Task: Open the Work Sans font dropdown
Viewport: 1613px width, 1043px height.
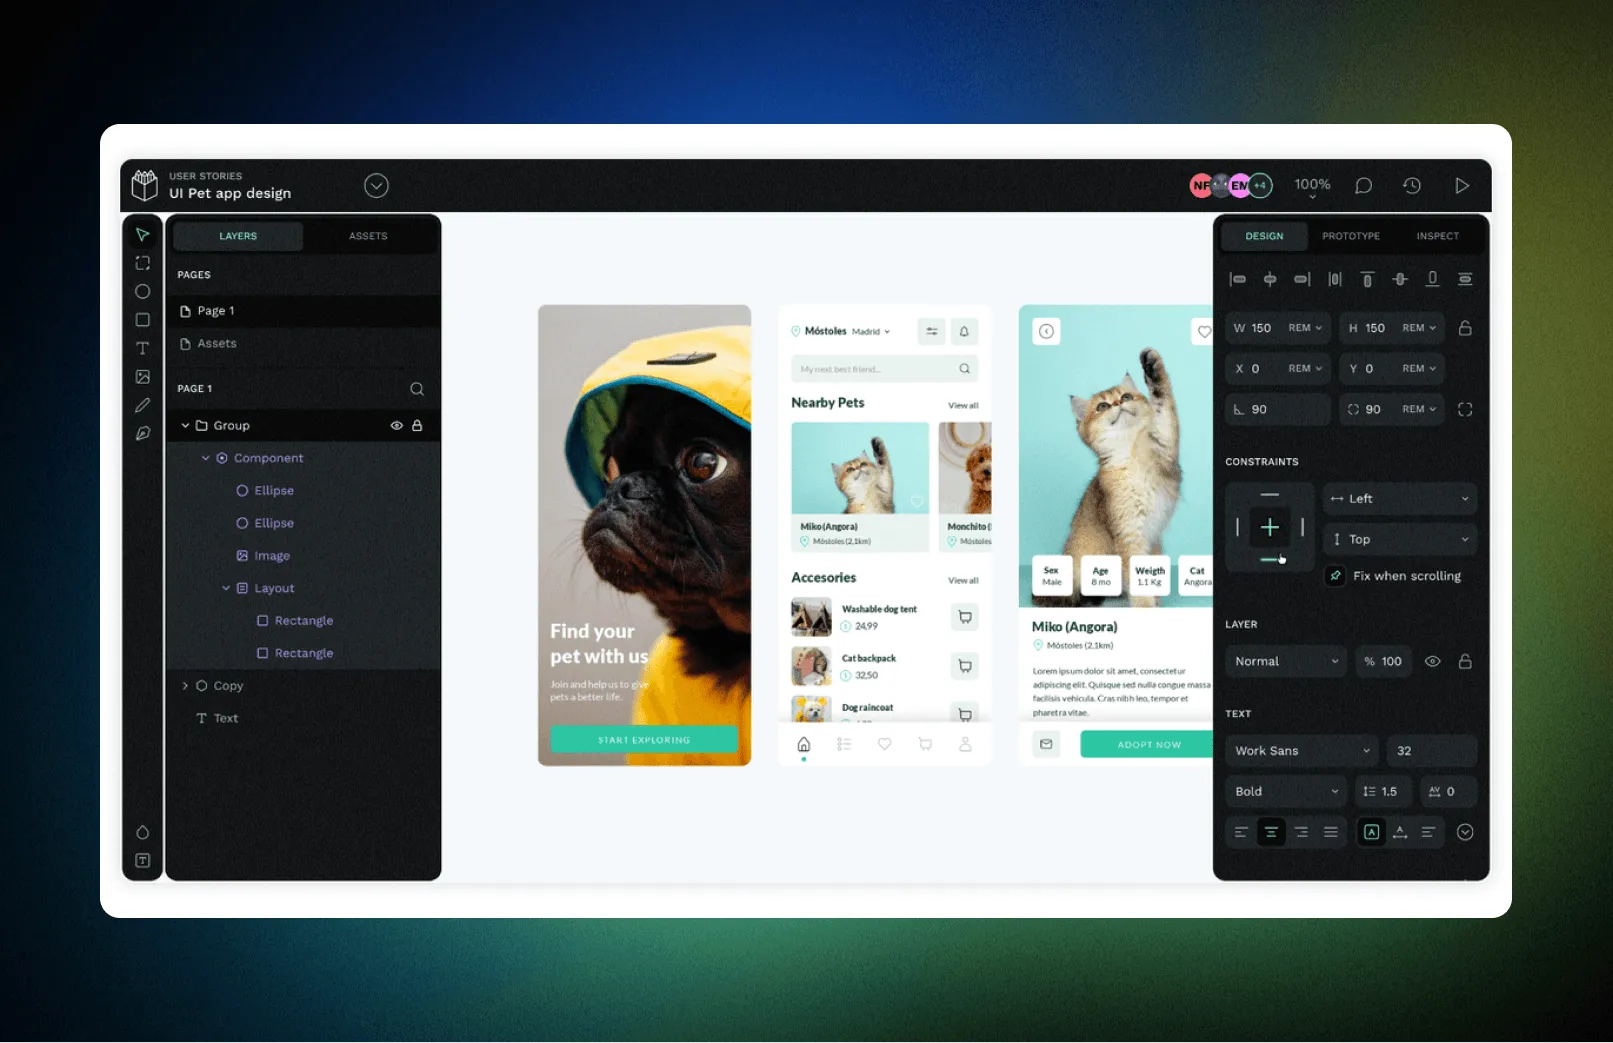Action: pyautogui.click(x=1301, y=751)
